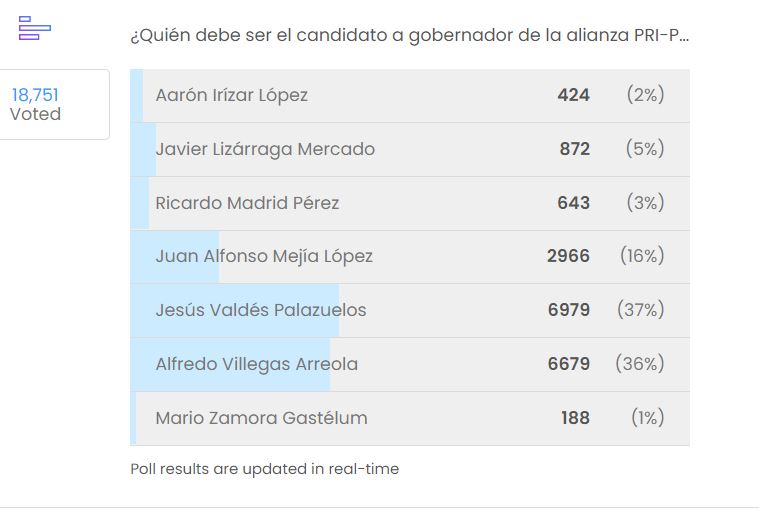Select the Aarón Irízar López poll row

[x=410, y=95]
